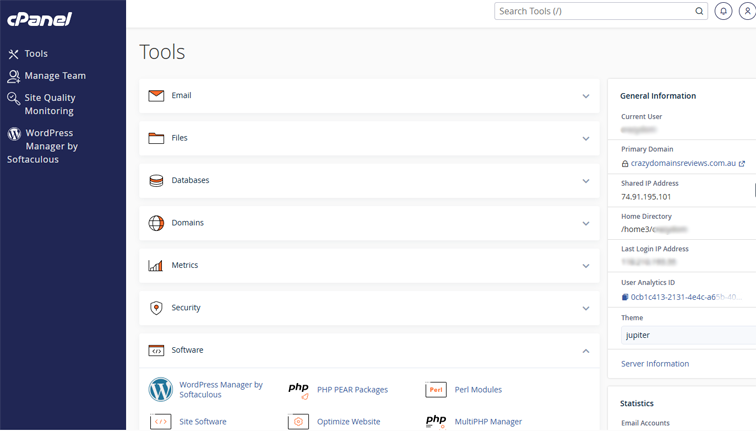The image size is (756, 431).
Task: Click the Software section title
Action: click(x=187, y=350)
